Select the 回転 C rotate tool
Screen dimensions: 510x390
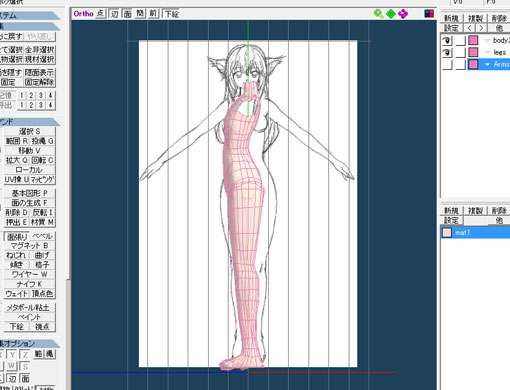[43, 160]
